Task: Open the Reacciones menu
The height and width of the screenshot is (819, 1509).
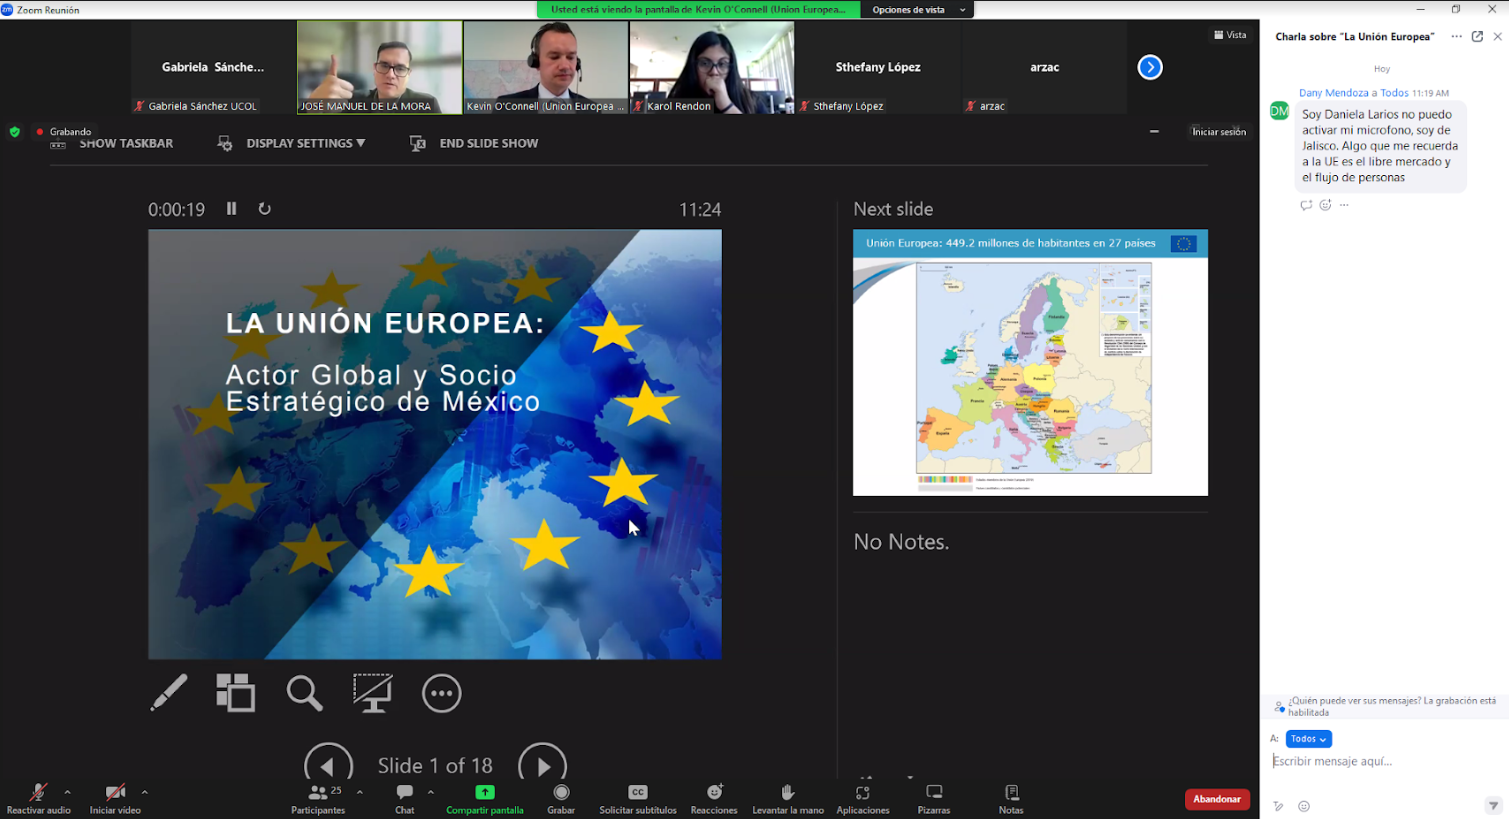Action: [714, 798]
